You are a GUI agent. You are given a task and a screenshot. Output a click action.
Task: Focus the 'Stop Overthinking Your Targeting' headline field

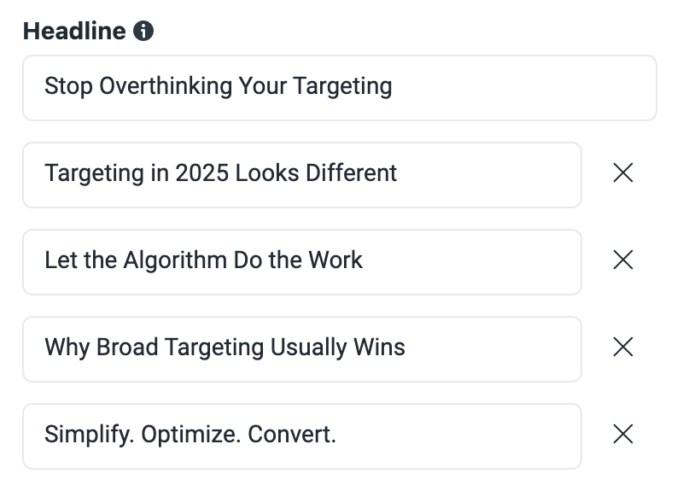click(339, 88)
